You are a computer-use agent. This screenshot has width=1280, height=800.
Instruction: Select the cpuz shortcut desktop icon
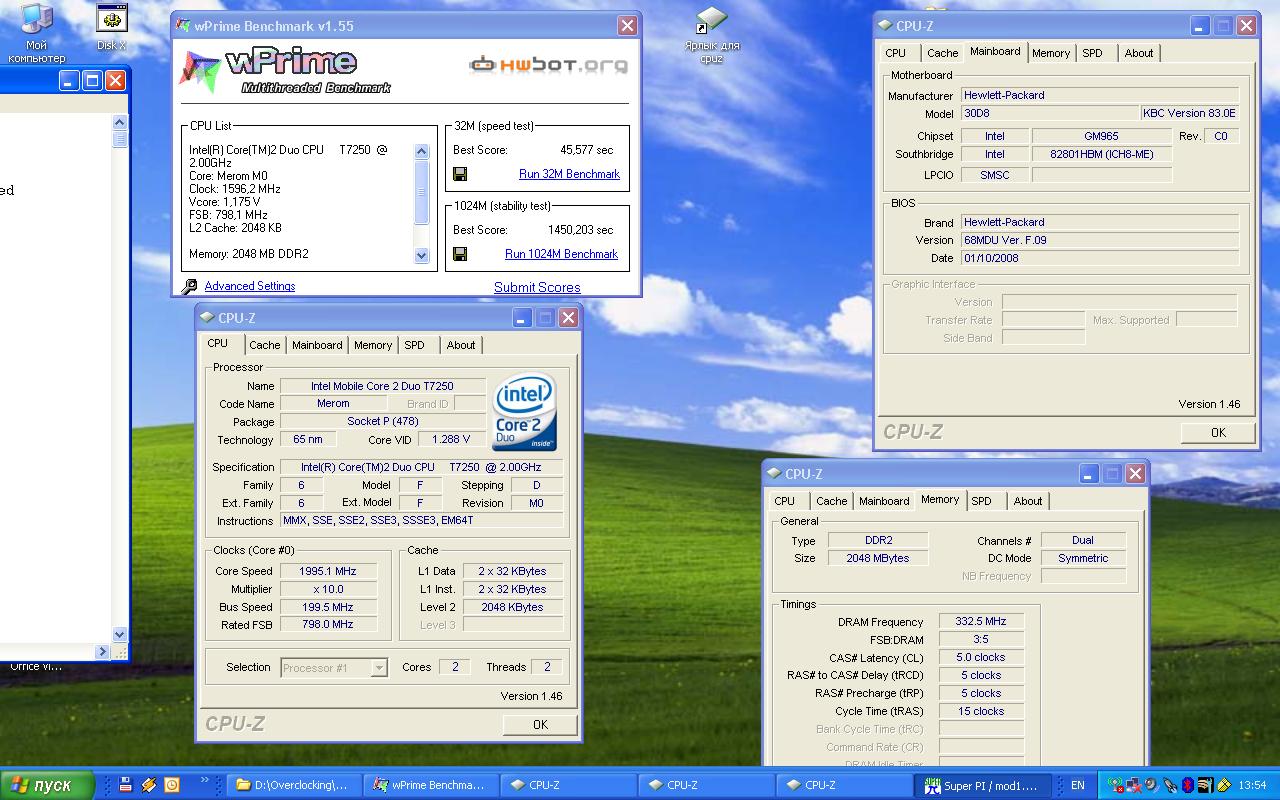(x=711, y=35)
